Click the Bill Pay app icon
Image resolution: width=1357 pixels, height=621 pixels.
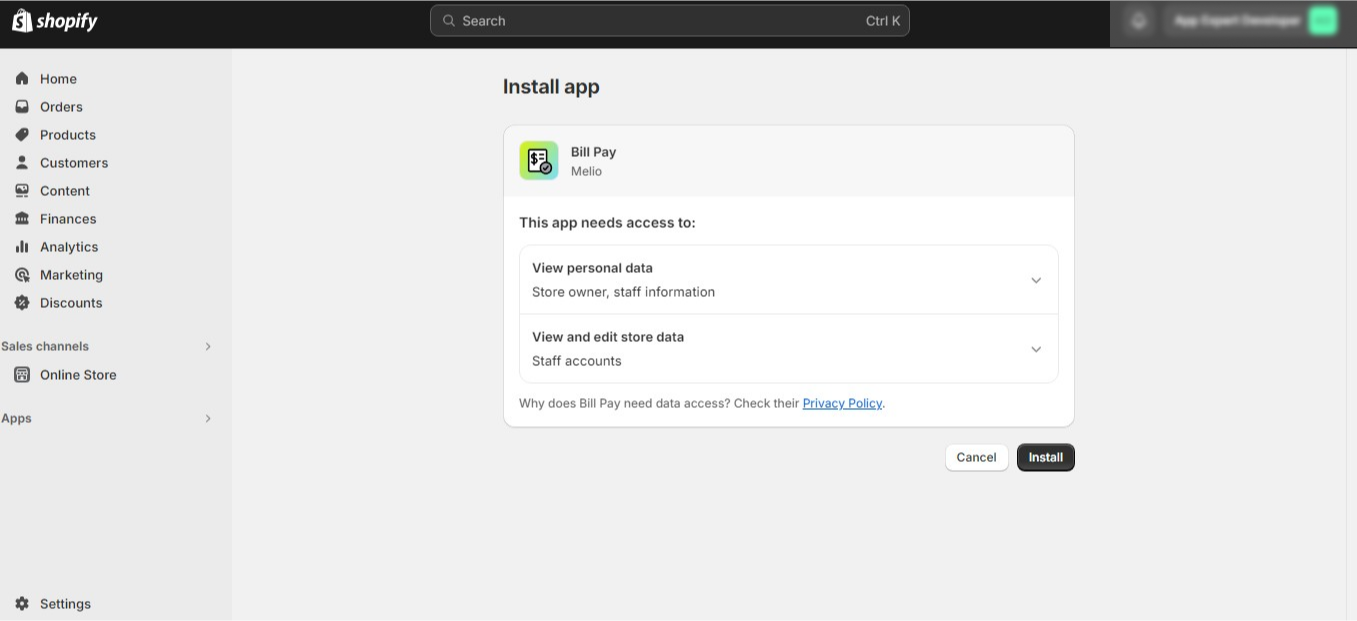pyautogui.click(x=539, y=161)
